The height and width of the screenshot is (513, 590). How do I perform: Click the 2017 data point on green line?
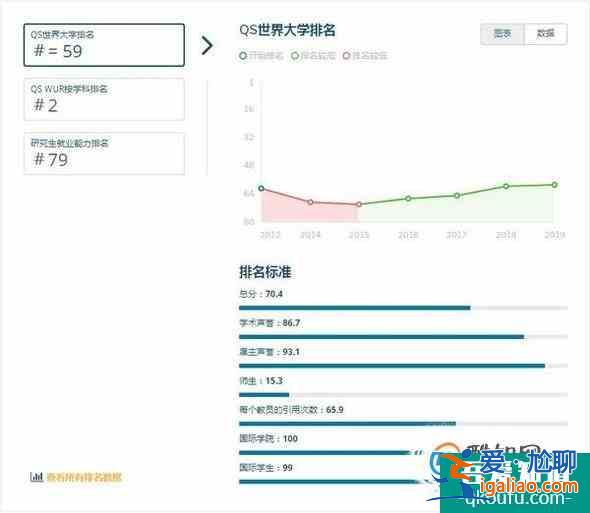point(457,195)
